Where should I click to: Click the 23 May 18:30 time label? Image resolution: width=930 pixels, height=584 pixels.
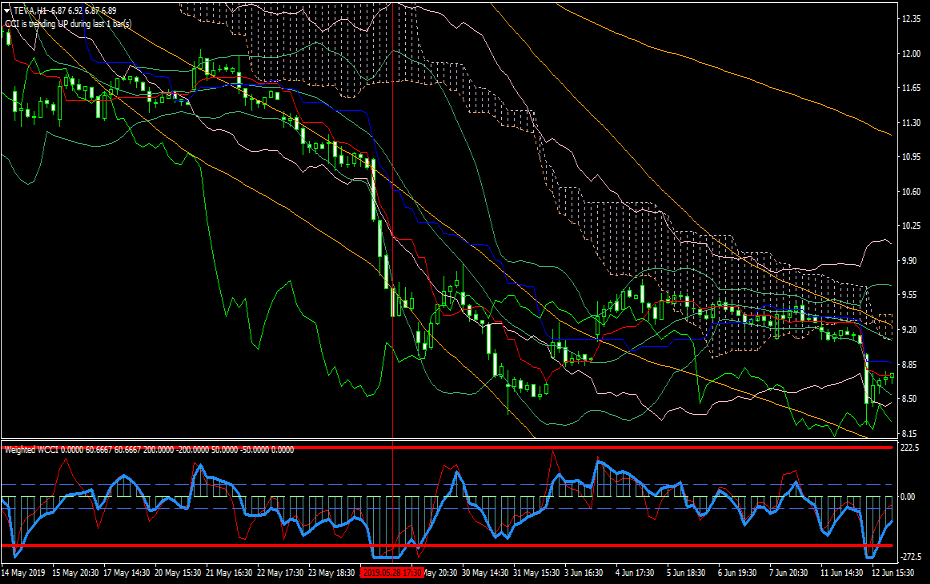click(x=329, y=573)
